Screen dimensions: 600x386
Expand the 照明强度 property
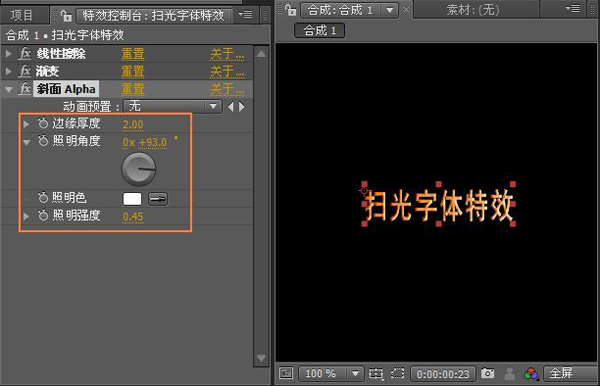[26, 216]
